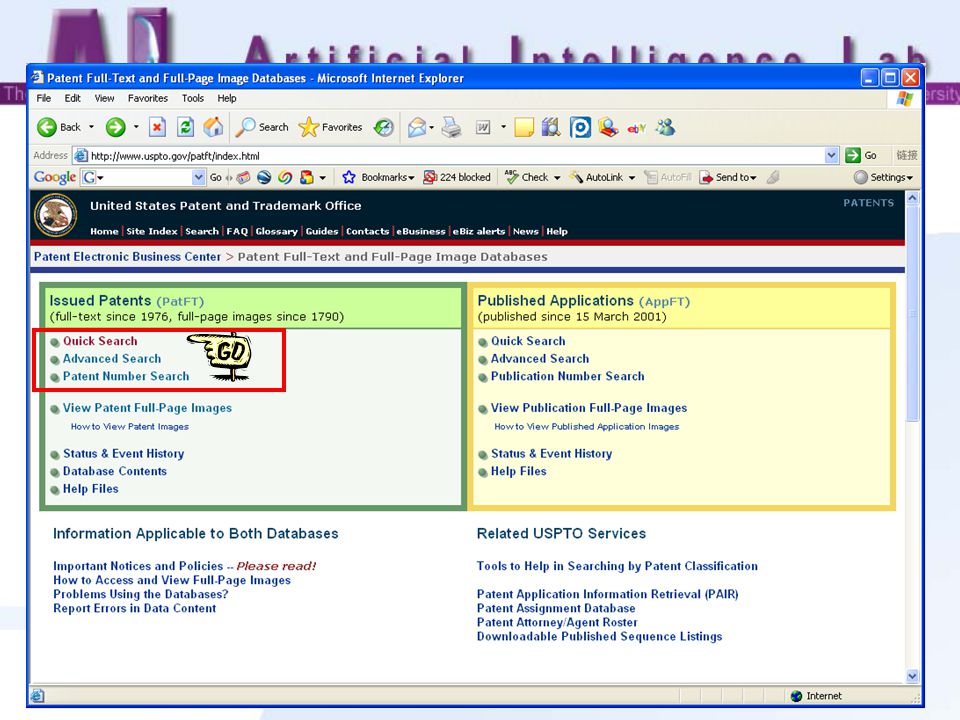This screenshot has height=720, width=960.
Task: Click the green Forward arrow button
Action: pos(115,127)
